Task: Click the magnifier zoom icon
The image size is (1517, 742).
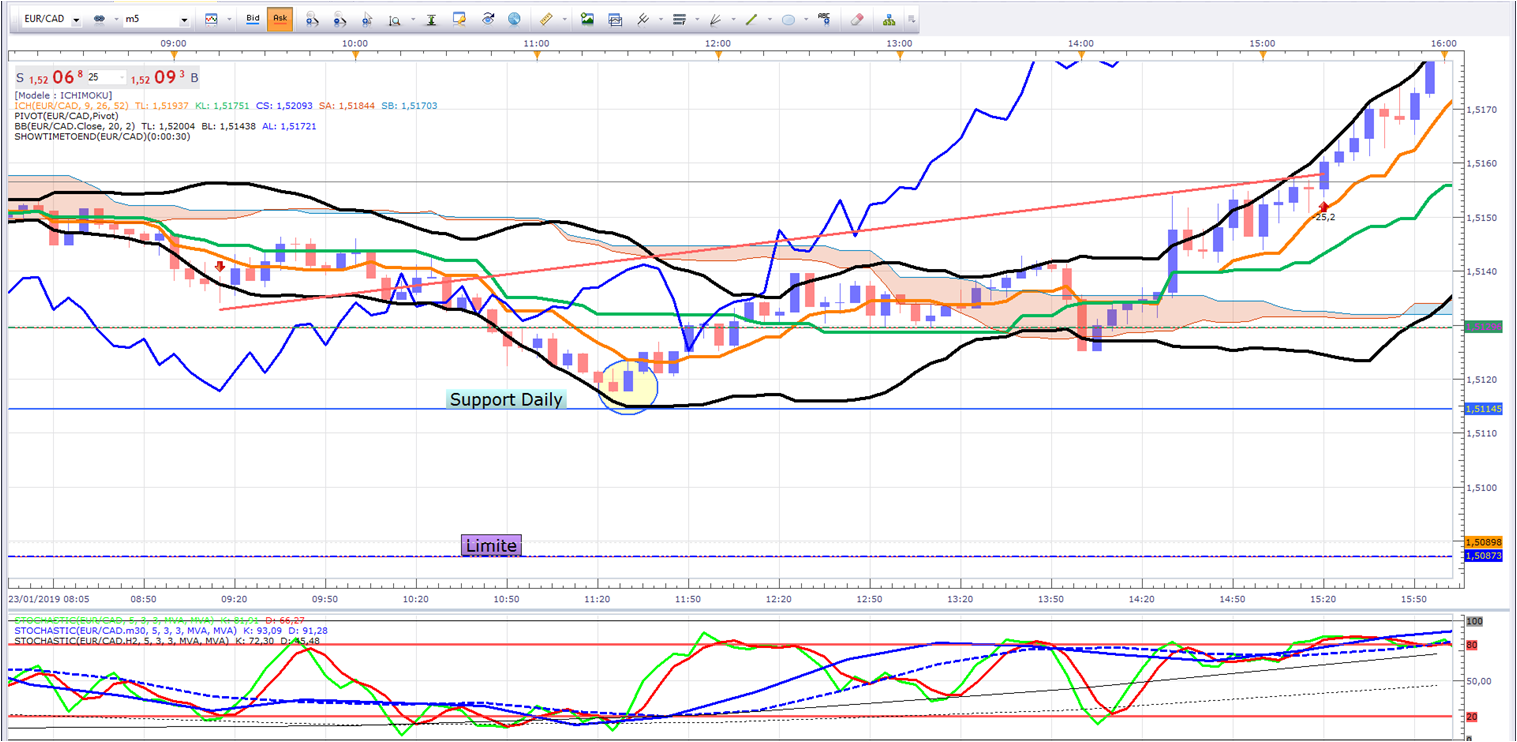Action: [396, 19]
